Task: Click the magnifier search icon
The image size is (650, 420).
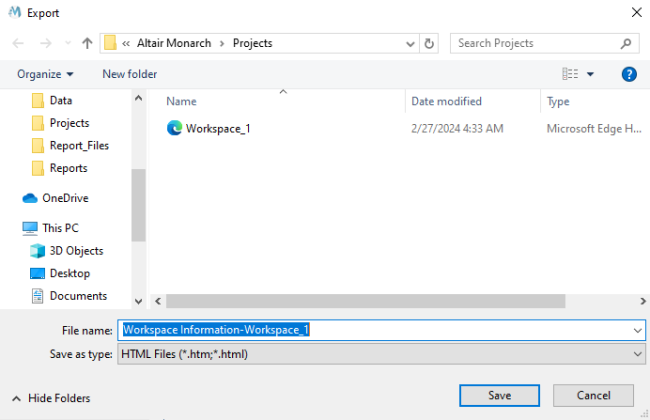Action: 626,43
